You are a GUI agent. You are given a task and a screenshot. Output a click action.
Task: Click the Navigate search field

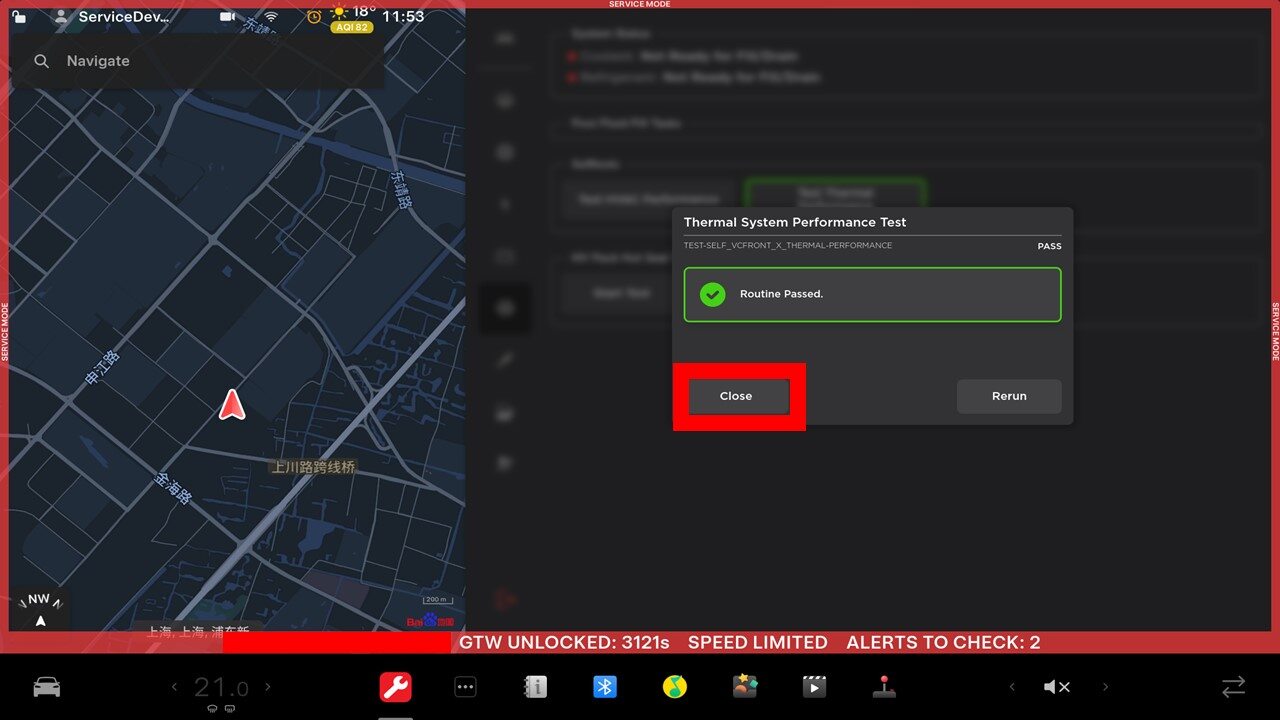[200, 61]
